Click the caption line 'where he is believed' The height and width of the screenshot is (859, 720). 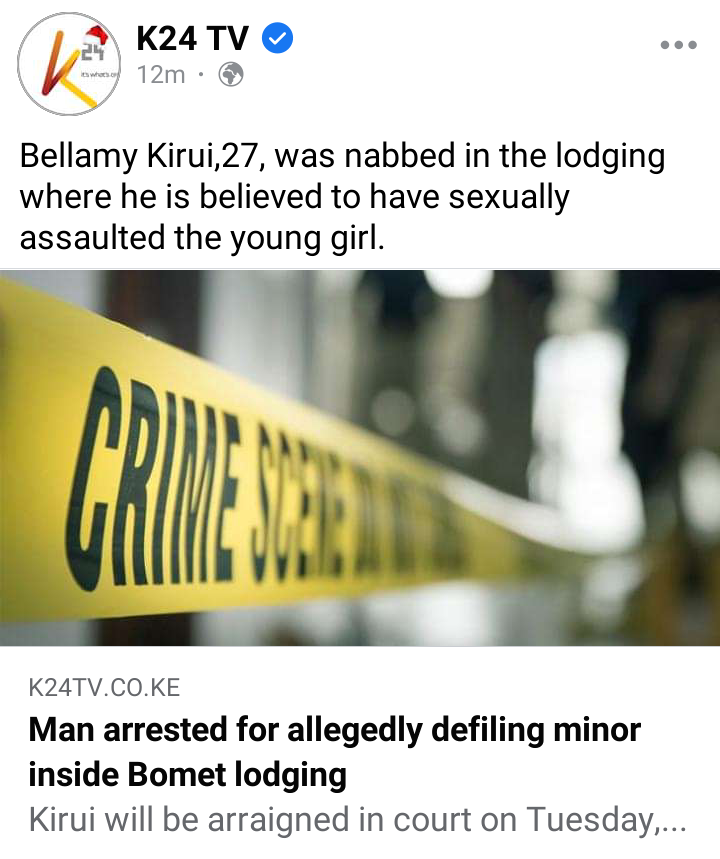coord(295,197)
